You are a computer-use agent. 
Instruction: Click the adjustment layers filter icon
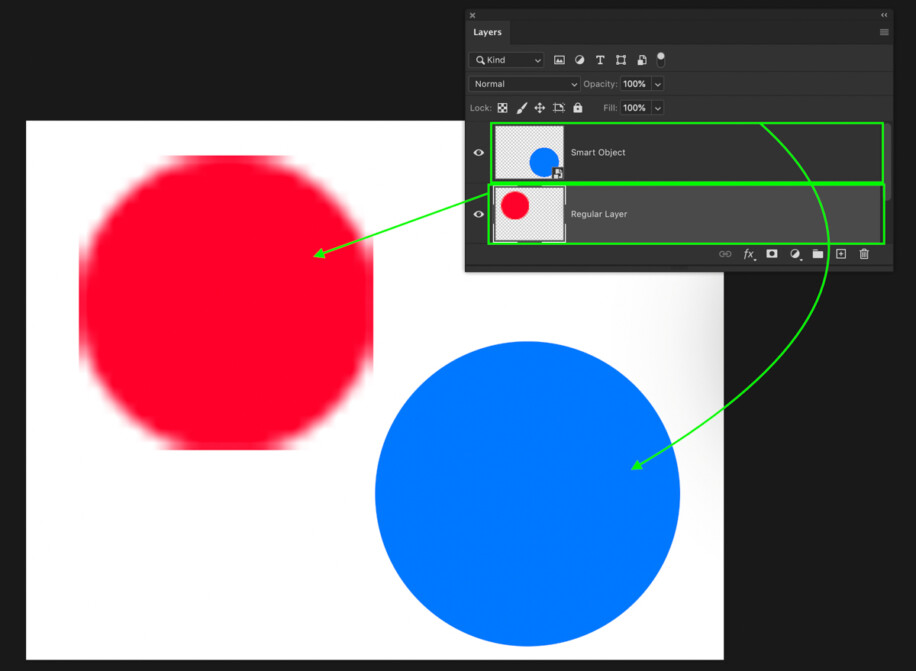[580, 59]
